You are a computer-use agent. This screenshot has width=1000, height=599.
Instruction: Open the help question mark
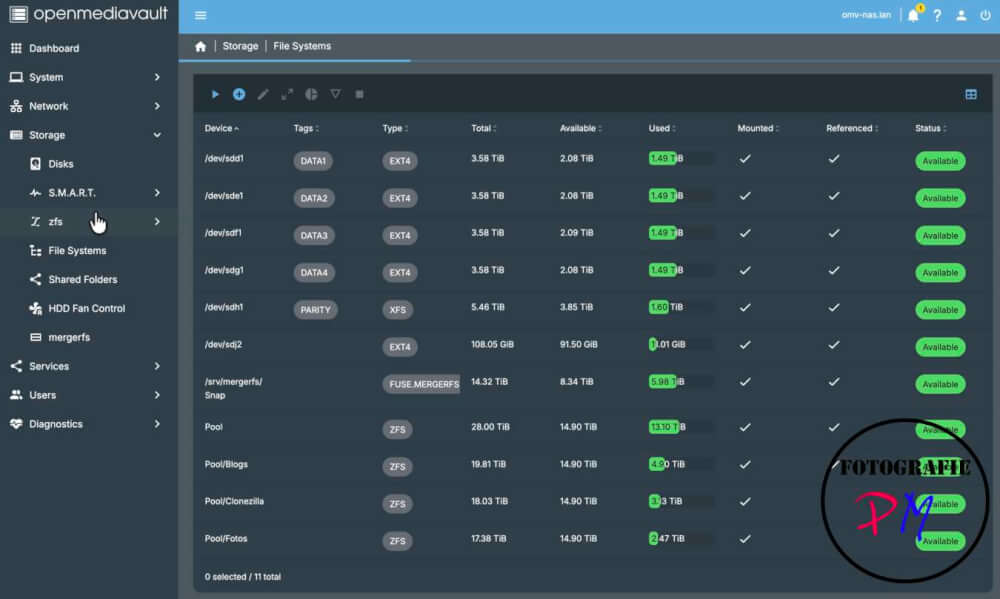coord(937,15)
